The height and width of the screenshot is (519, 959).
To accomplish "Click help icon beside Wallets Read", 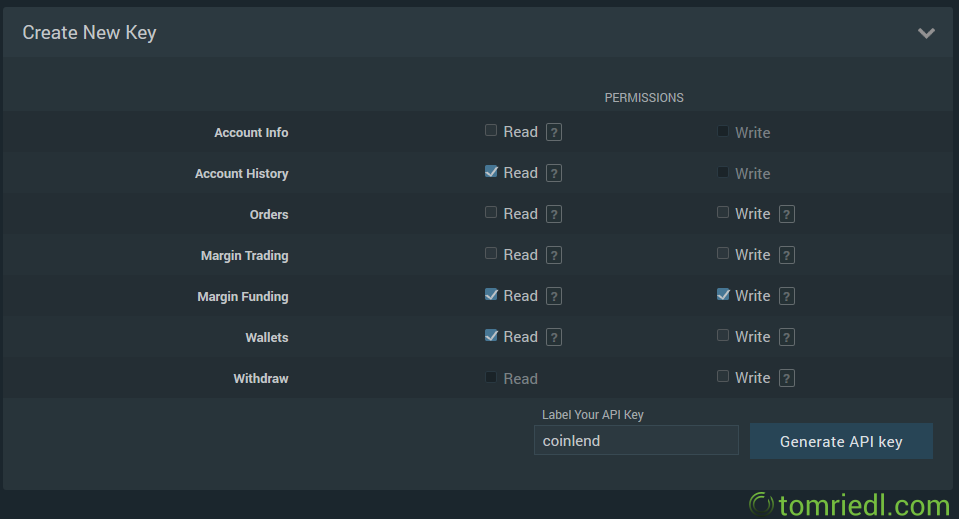I will point(554,337).
